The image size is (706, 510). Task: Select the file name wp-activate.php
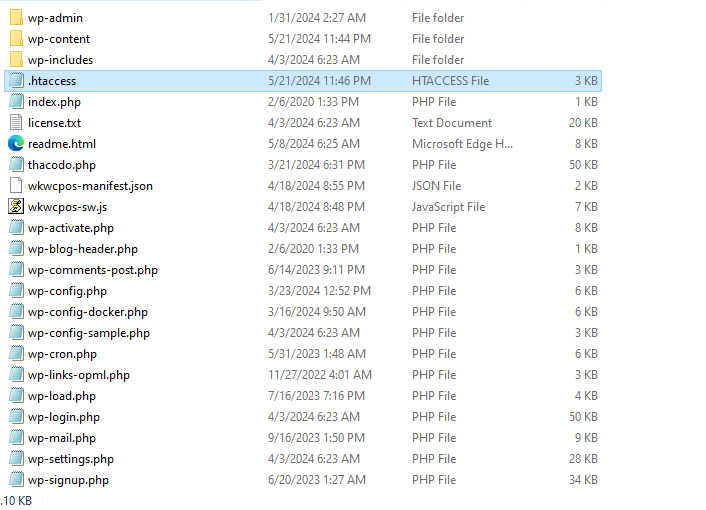71,228
